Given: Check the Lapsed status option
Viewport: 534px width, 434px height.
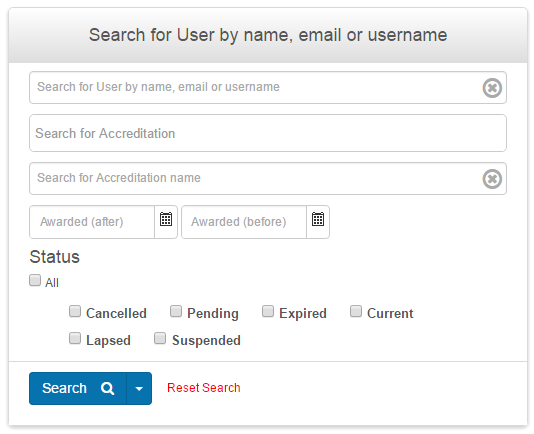Looking at the screenshot, I should 75,338.
